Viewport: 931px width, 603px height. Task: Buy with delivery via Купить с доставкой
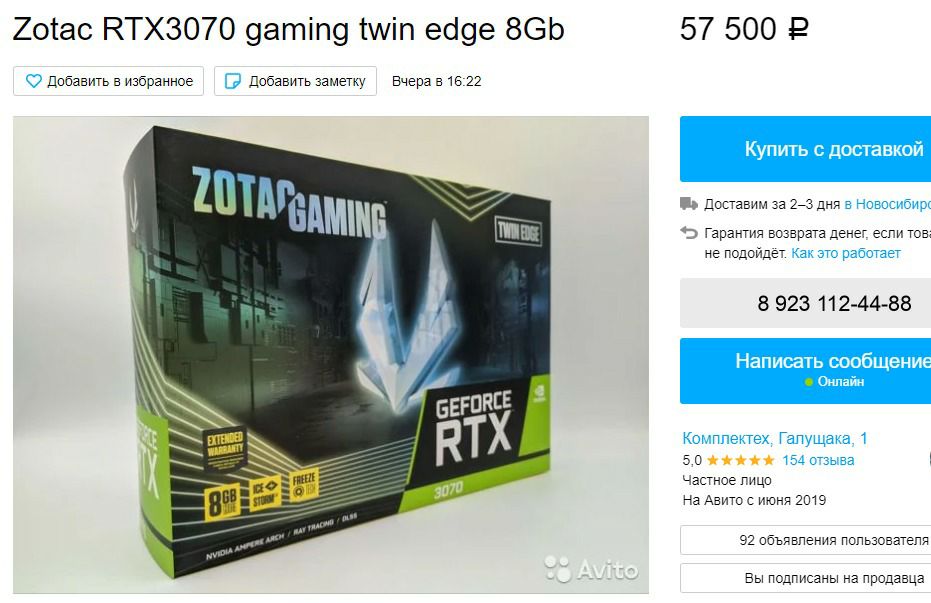(805, 149)
